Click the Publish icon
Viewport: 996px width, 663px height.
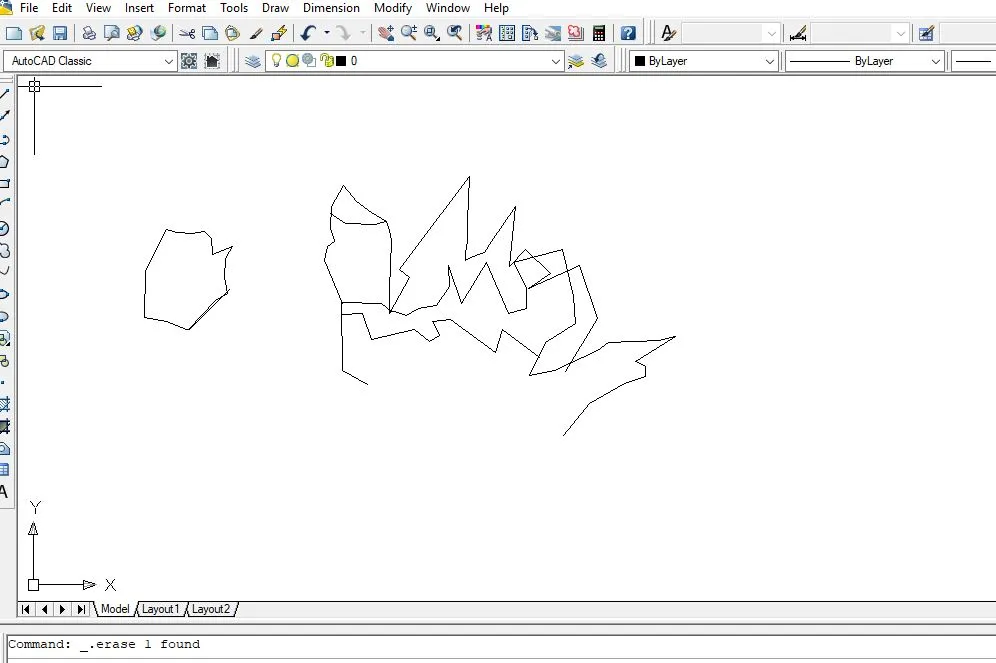click(135, 33)
